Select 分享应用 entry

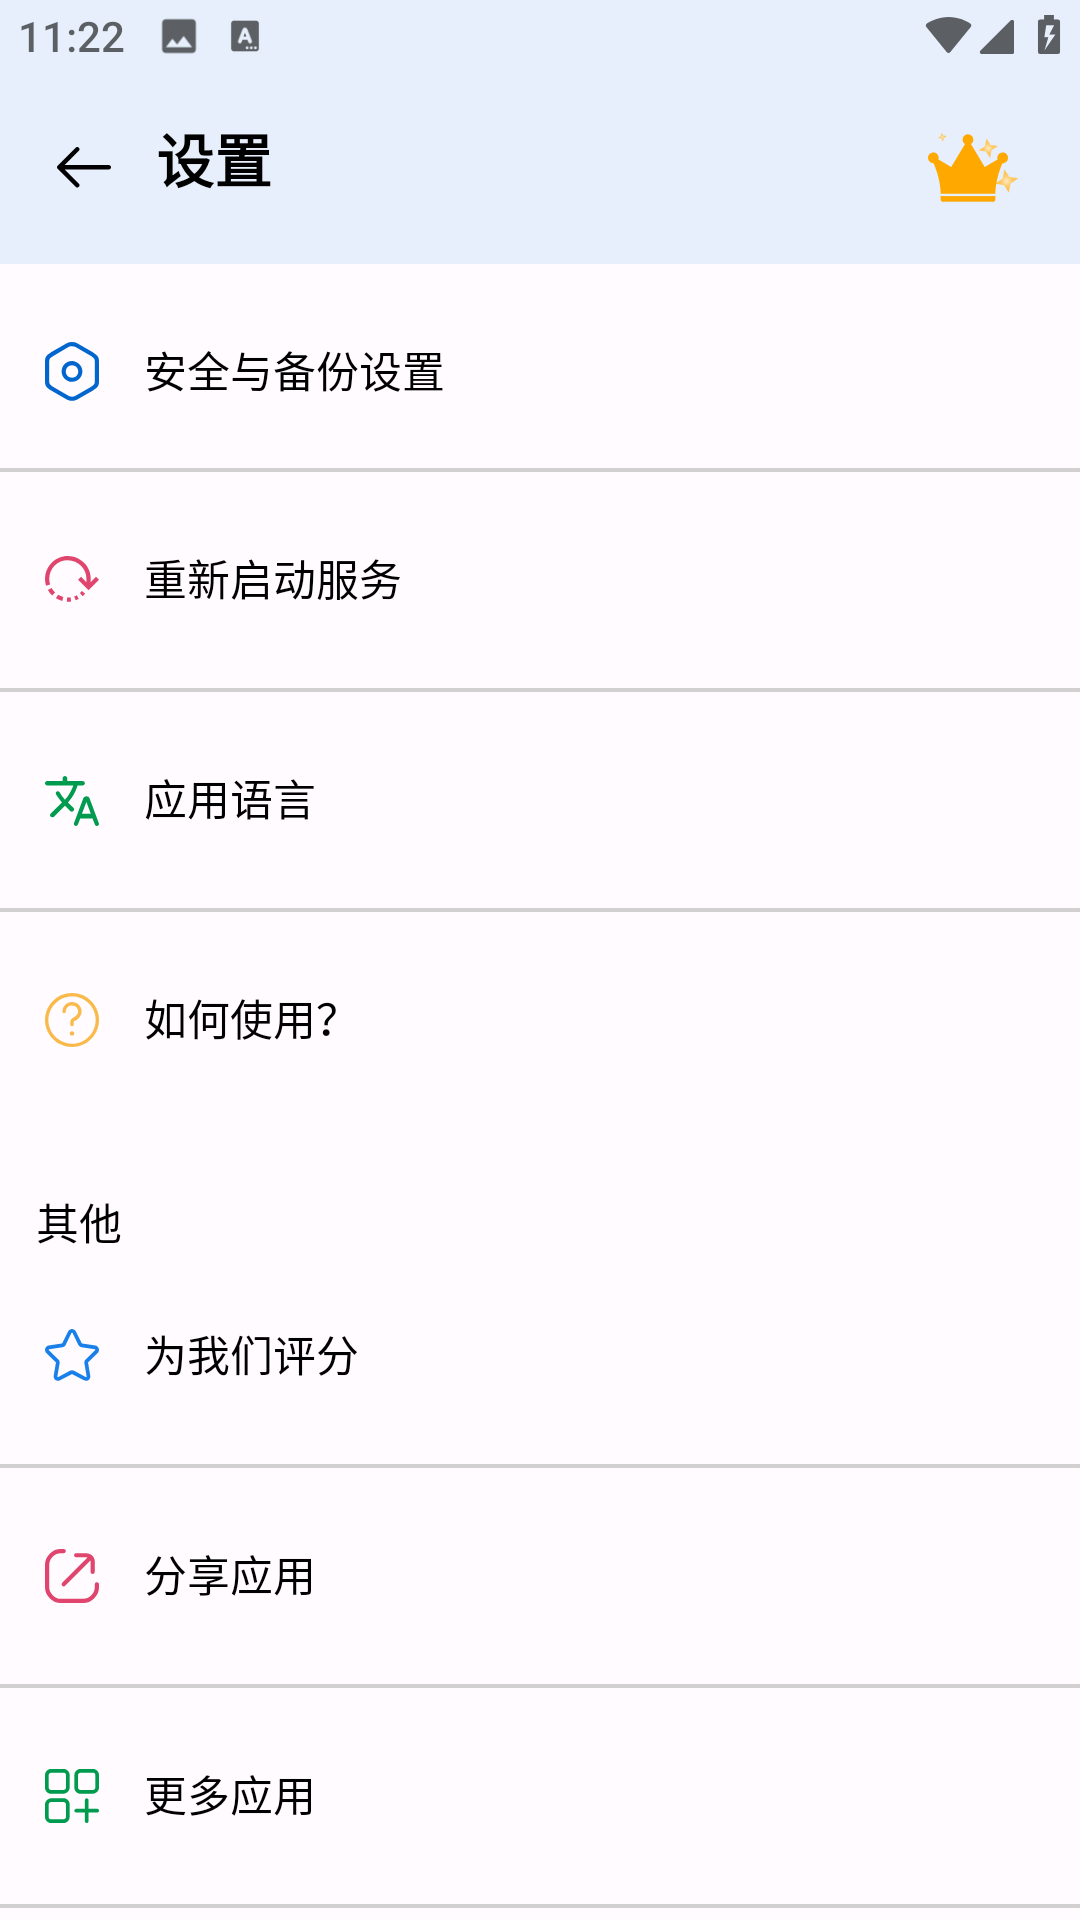pyautogui.click(x=230, y=1576)
